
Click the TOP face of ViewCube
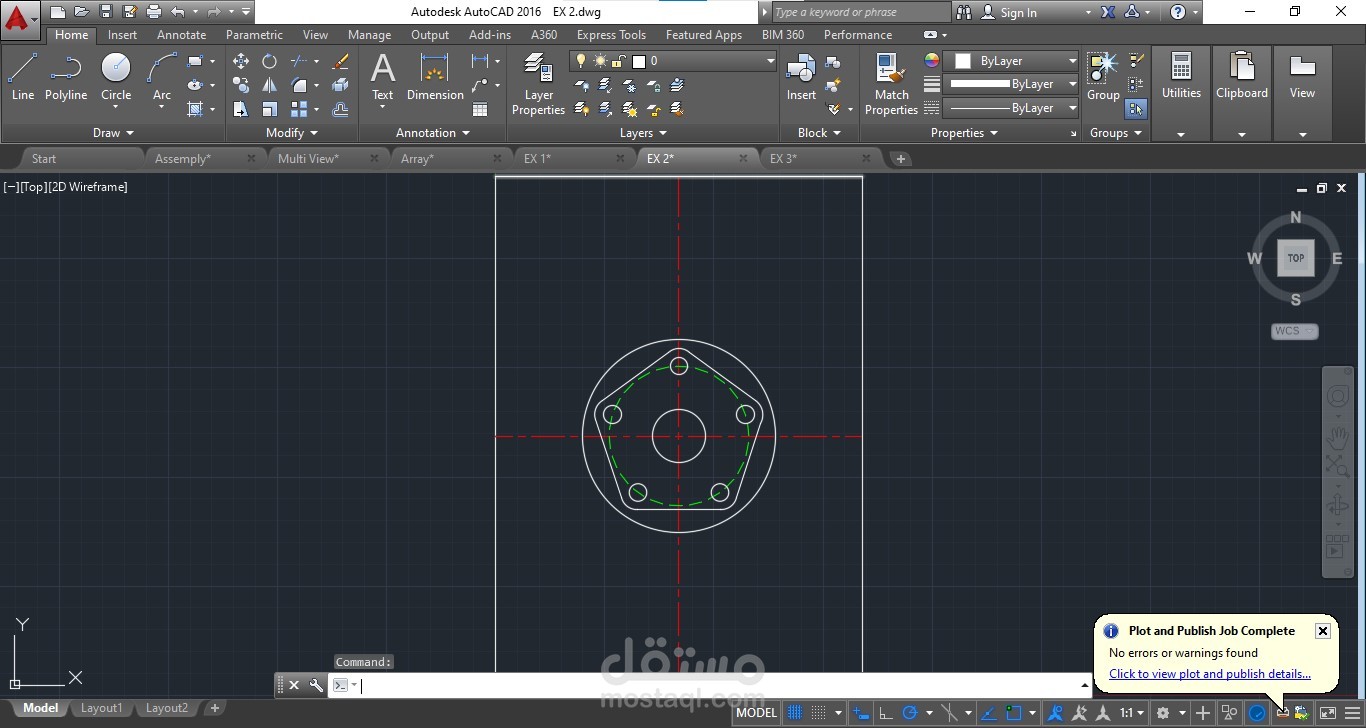point(1296,258)
